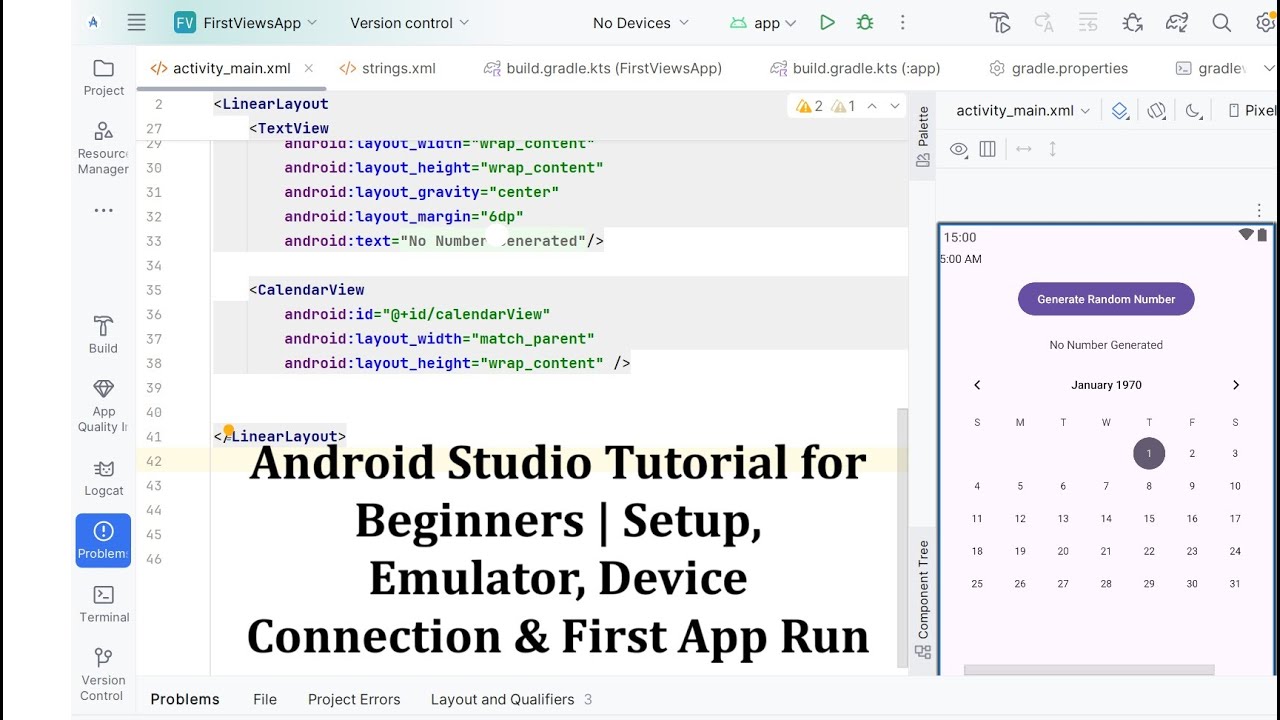Open the Pixel device preview dropdown
This screenshot has width=1280, height=720.
(1253, 111)
